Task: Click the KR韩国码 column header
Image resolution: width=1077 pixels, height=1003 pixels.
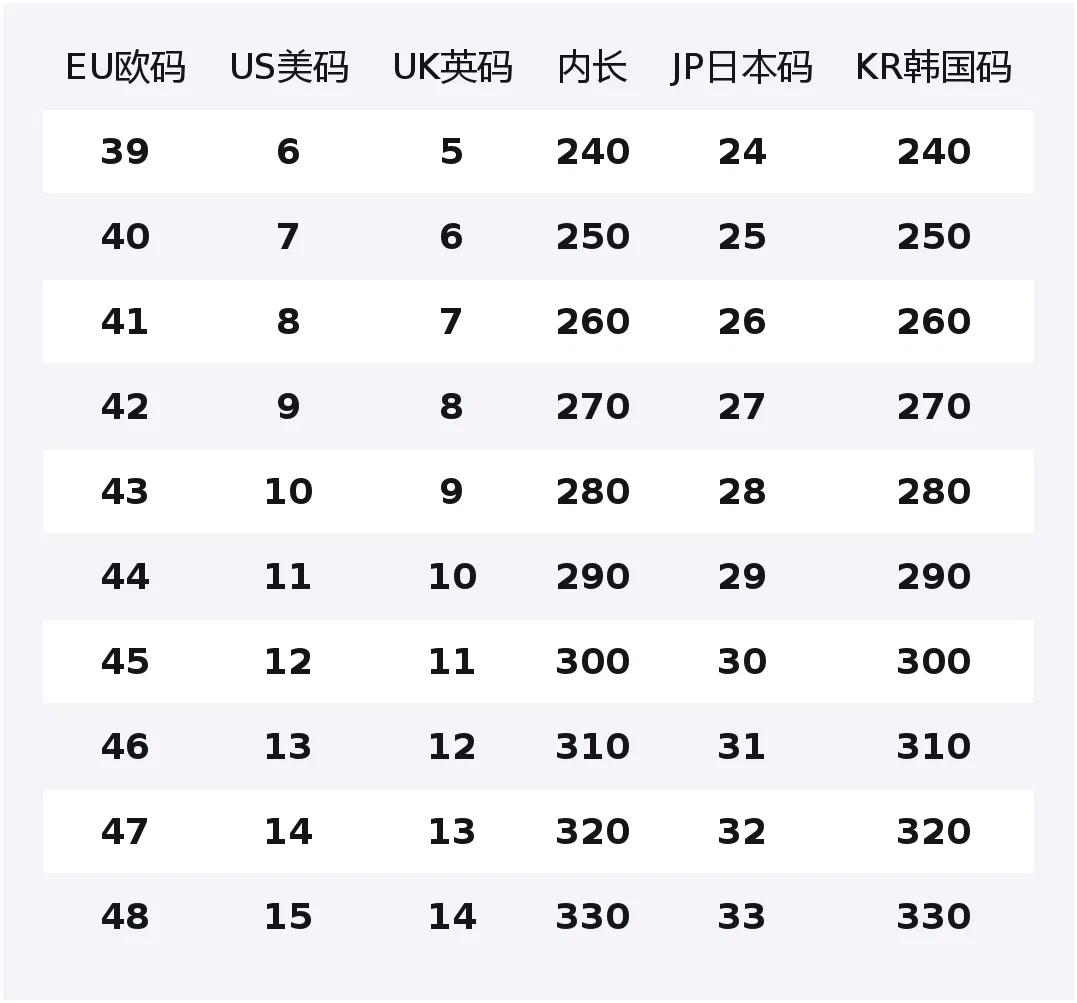Action: coord(933,67)
